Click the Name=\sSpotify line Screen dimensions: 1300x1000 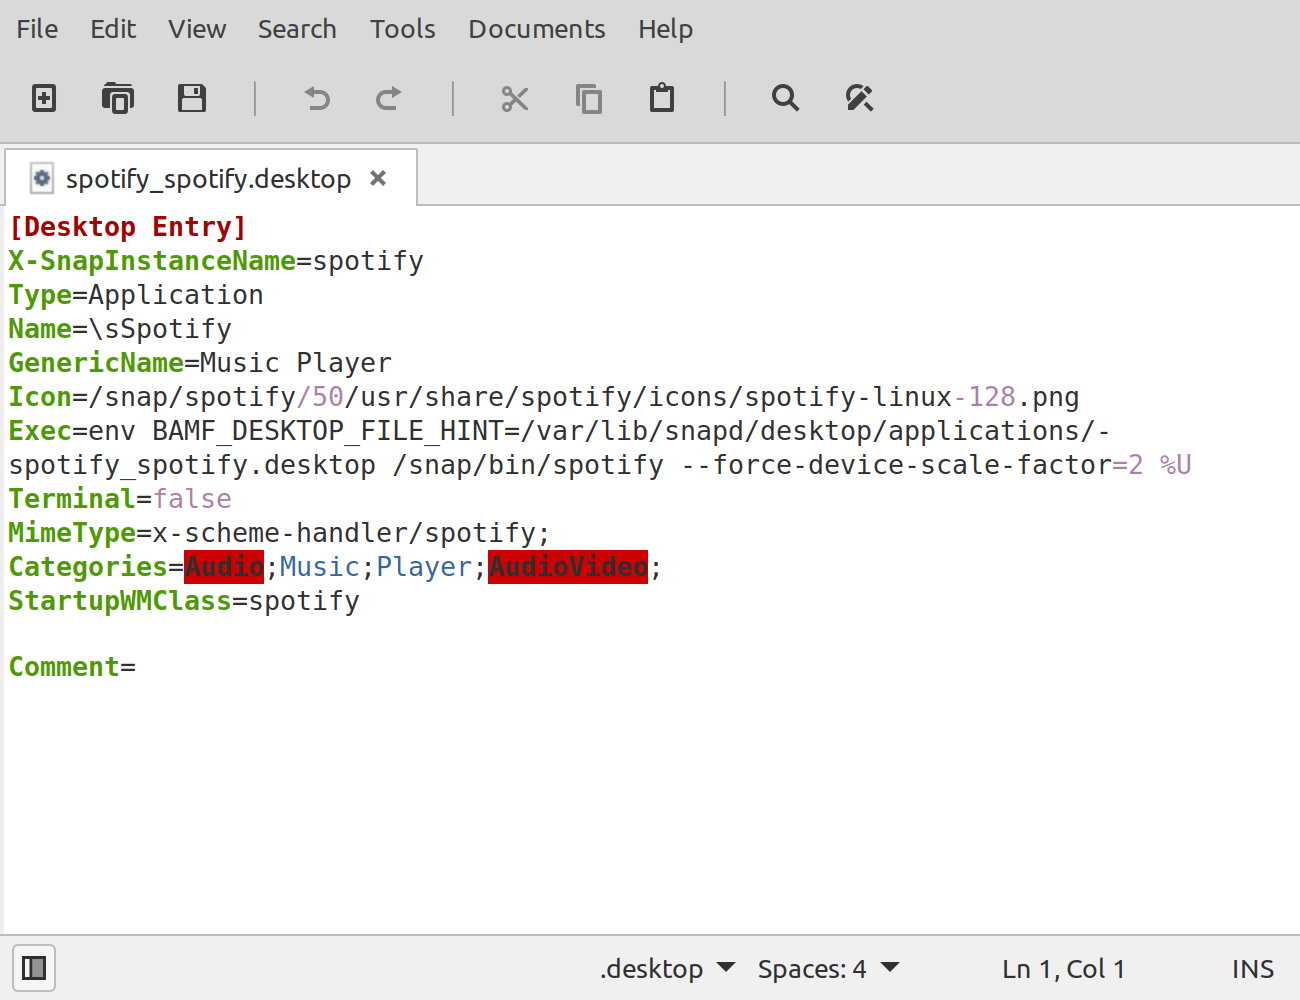click(x=120, y=329)
